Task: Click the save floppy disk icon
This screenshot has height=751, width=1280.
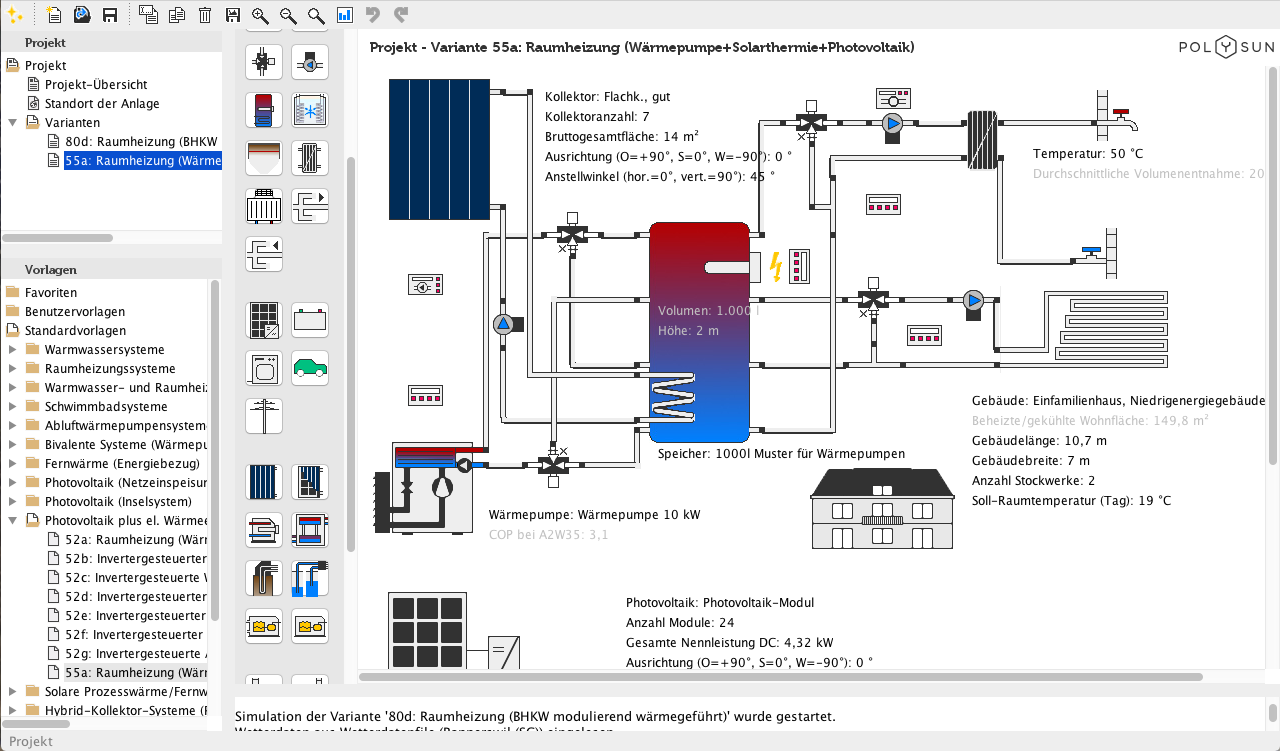Action: (110, 14)
